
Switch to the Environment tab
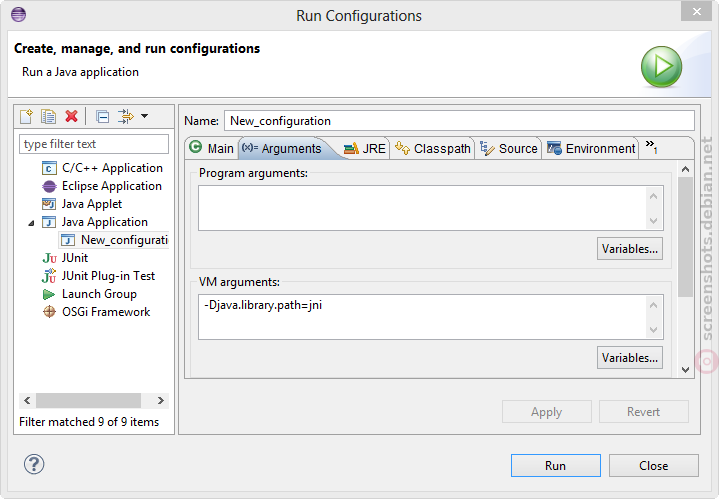click(x=591, y=149)
